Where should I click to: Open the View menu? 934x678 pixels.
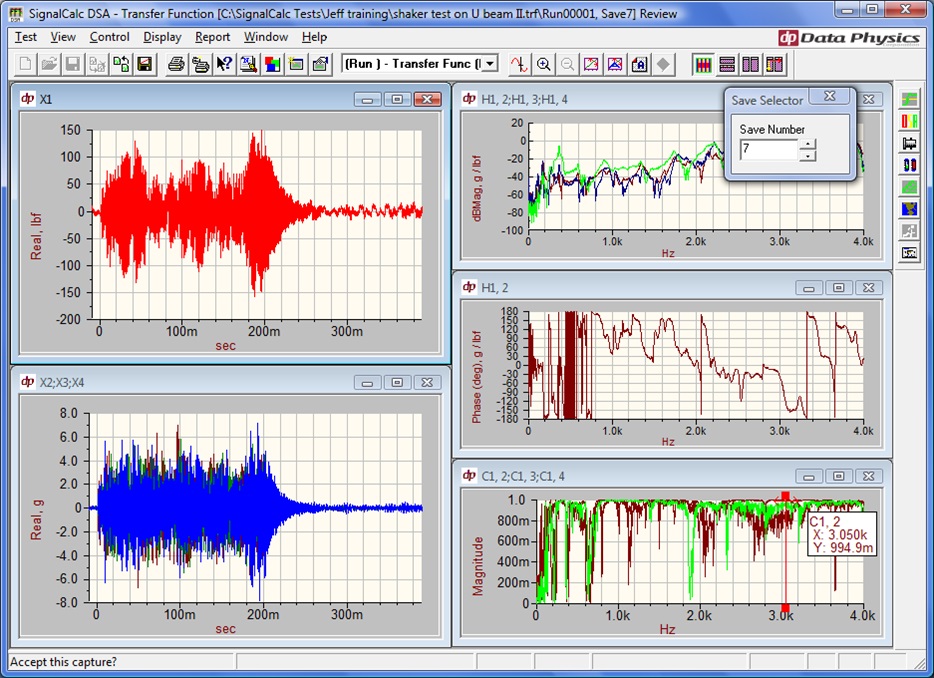pos(63,37)
